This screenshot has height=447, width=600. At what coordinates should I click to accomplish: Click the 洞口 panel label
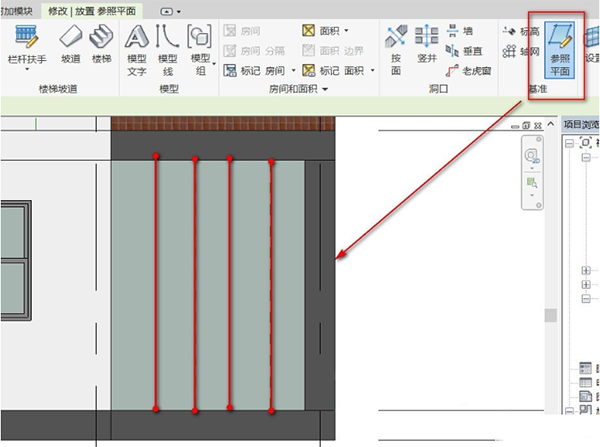438,89
